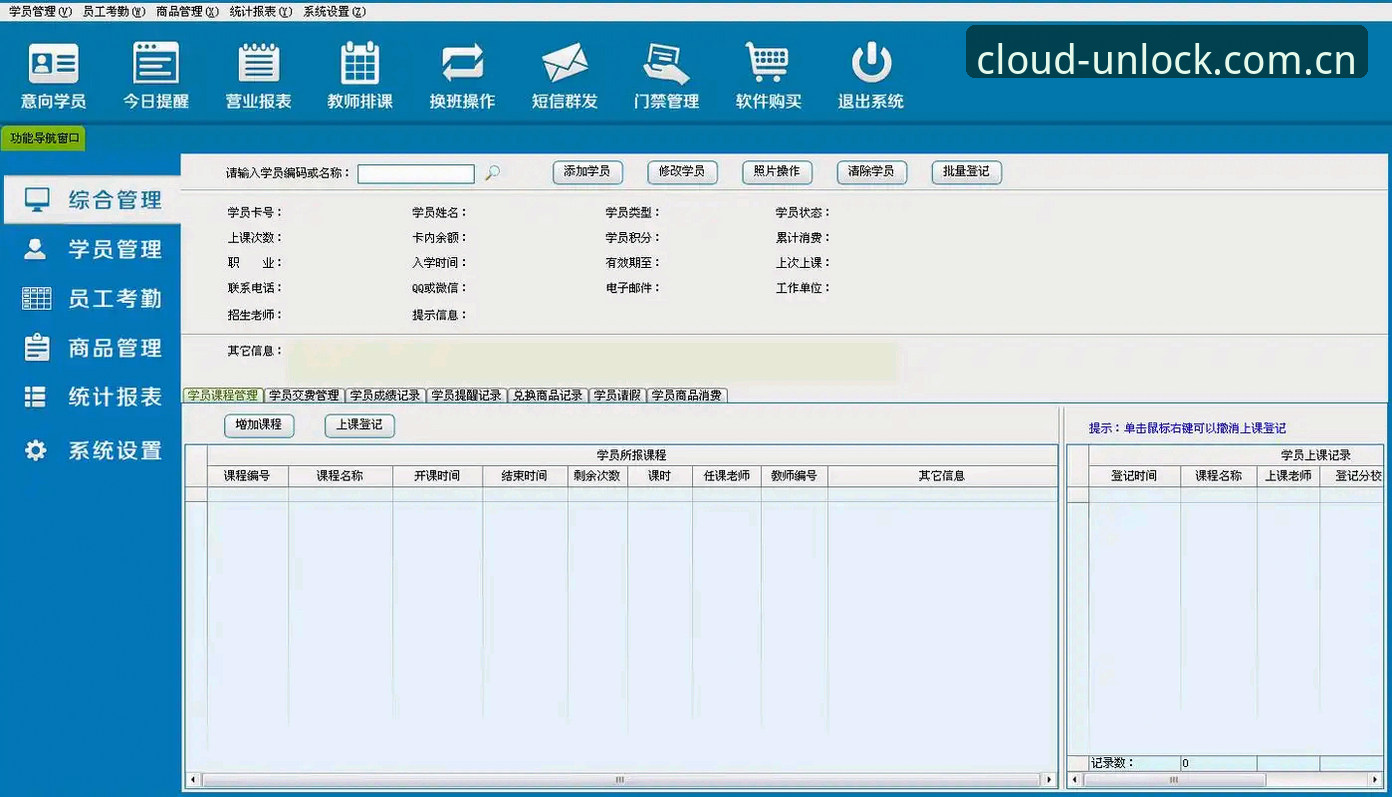Select 系统设置 in the sidebar
This screenshot has height=797, width=1392.
click(91, 451)
